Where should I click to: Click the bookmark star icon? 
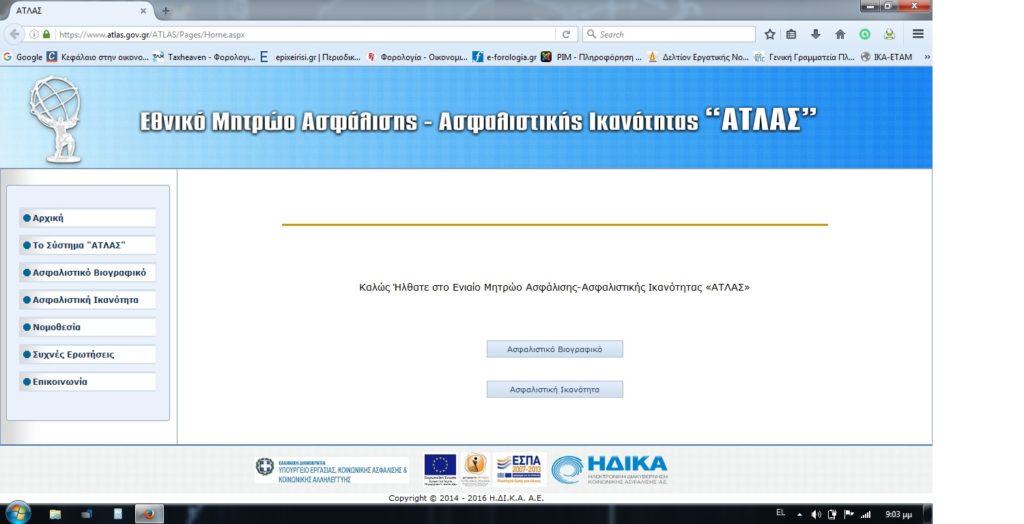(771, 34)
